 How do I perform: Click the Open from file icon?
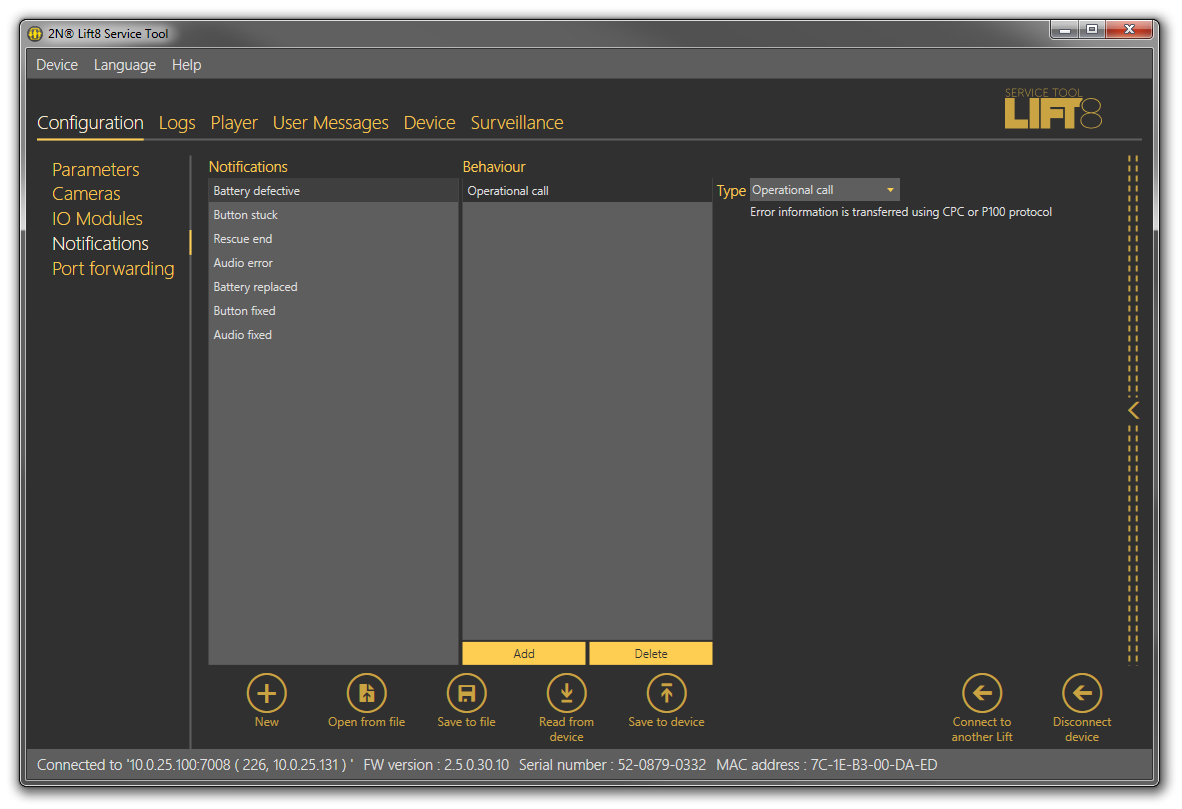pos(366,693)
